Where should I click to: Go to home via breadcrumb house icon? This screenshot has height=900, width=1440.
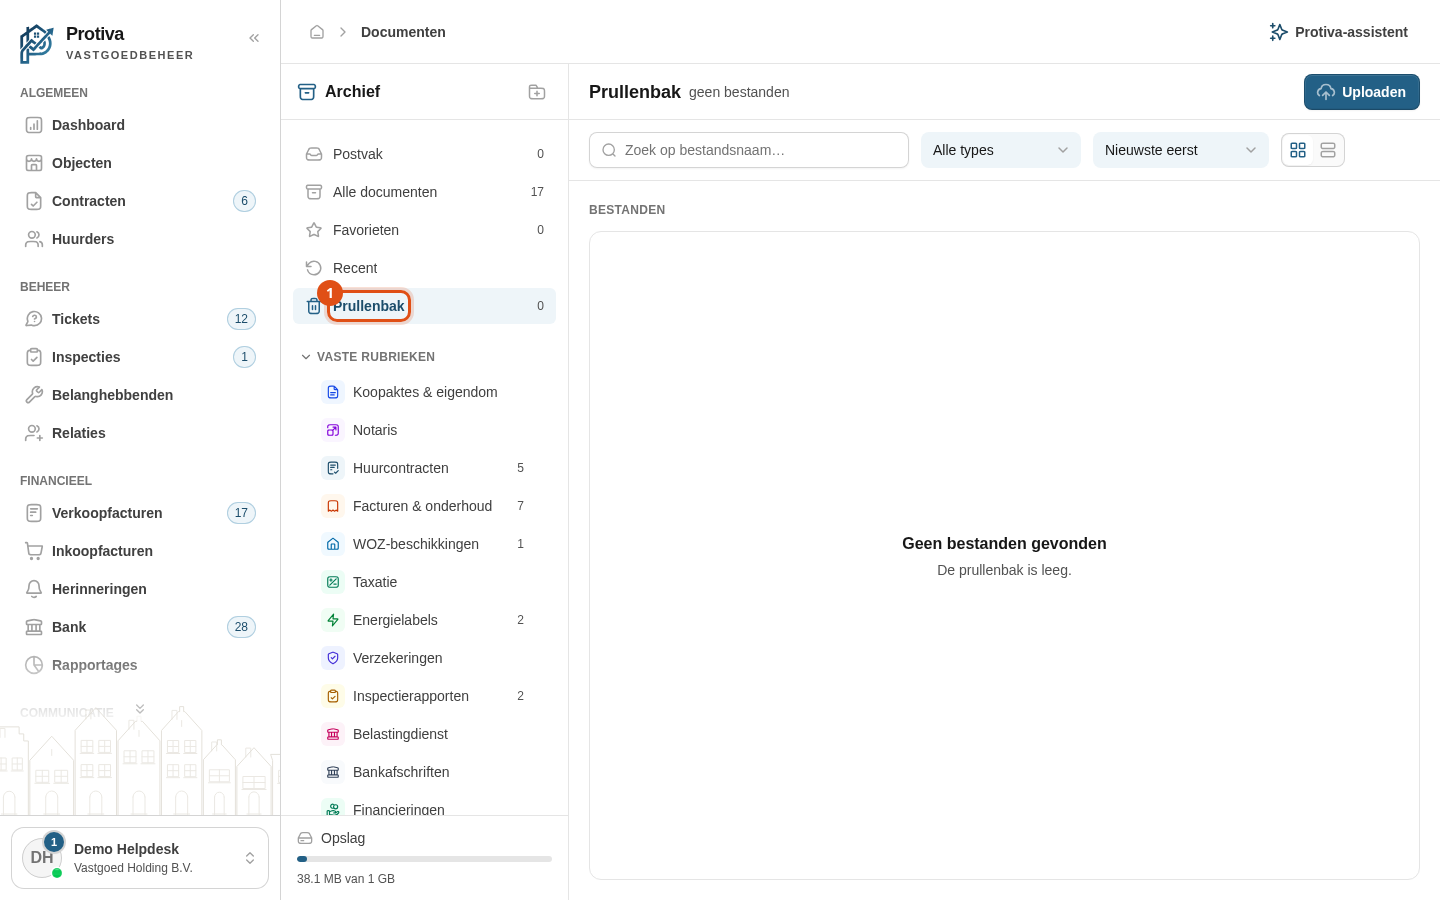[317, 32]
